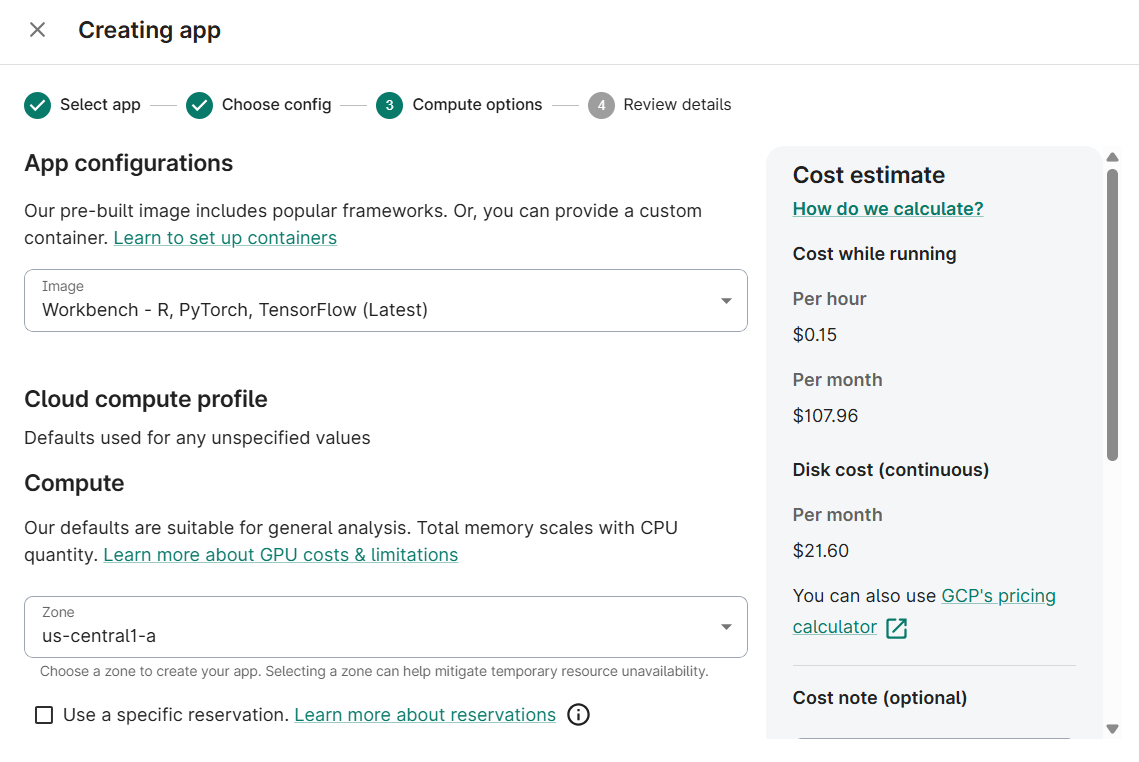Click the Select app completed checkmark icon
1139x762 pixels.
[x=37, y=105]
